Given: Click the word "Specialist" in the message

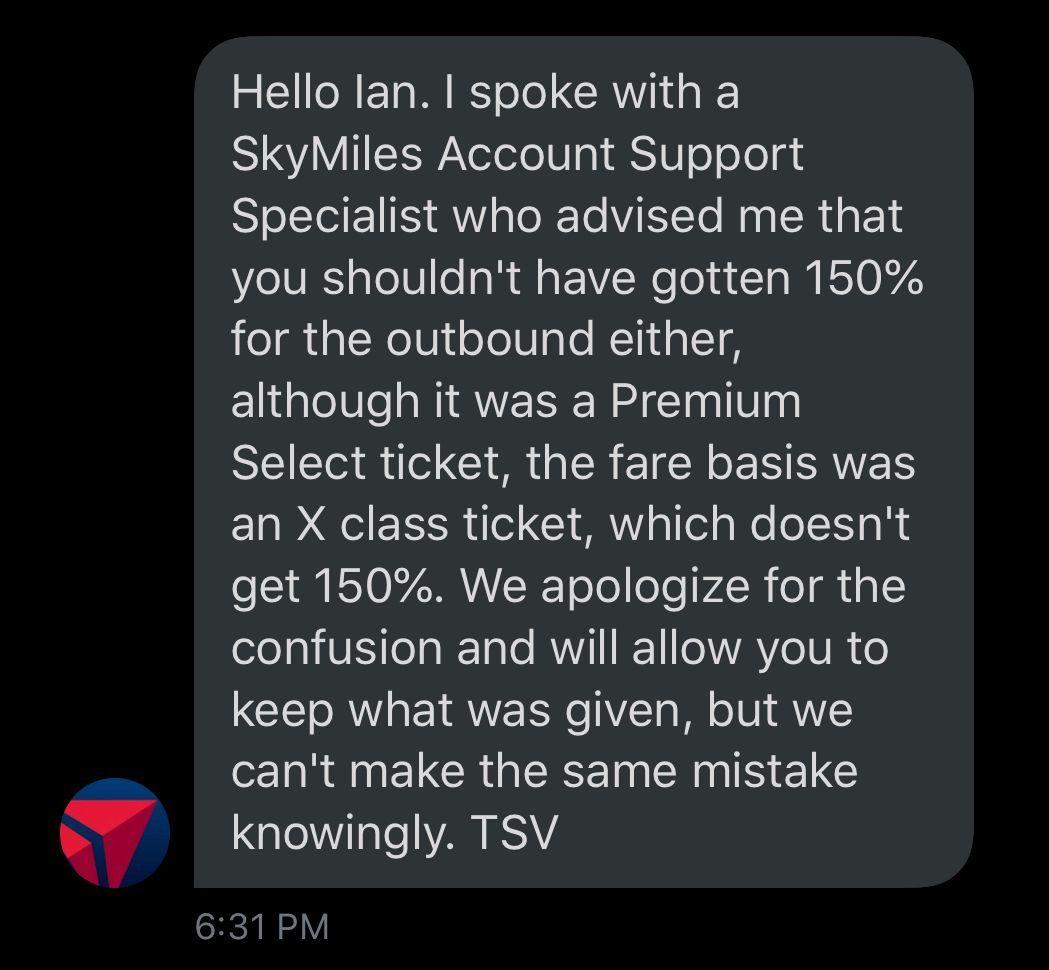Looking at the screenshot, I should tap(335, 217).
